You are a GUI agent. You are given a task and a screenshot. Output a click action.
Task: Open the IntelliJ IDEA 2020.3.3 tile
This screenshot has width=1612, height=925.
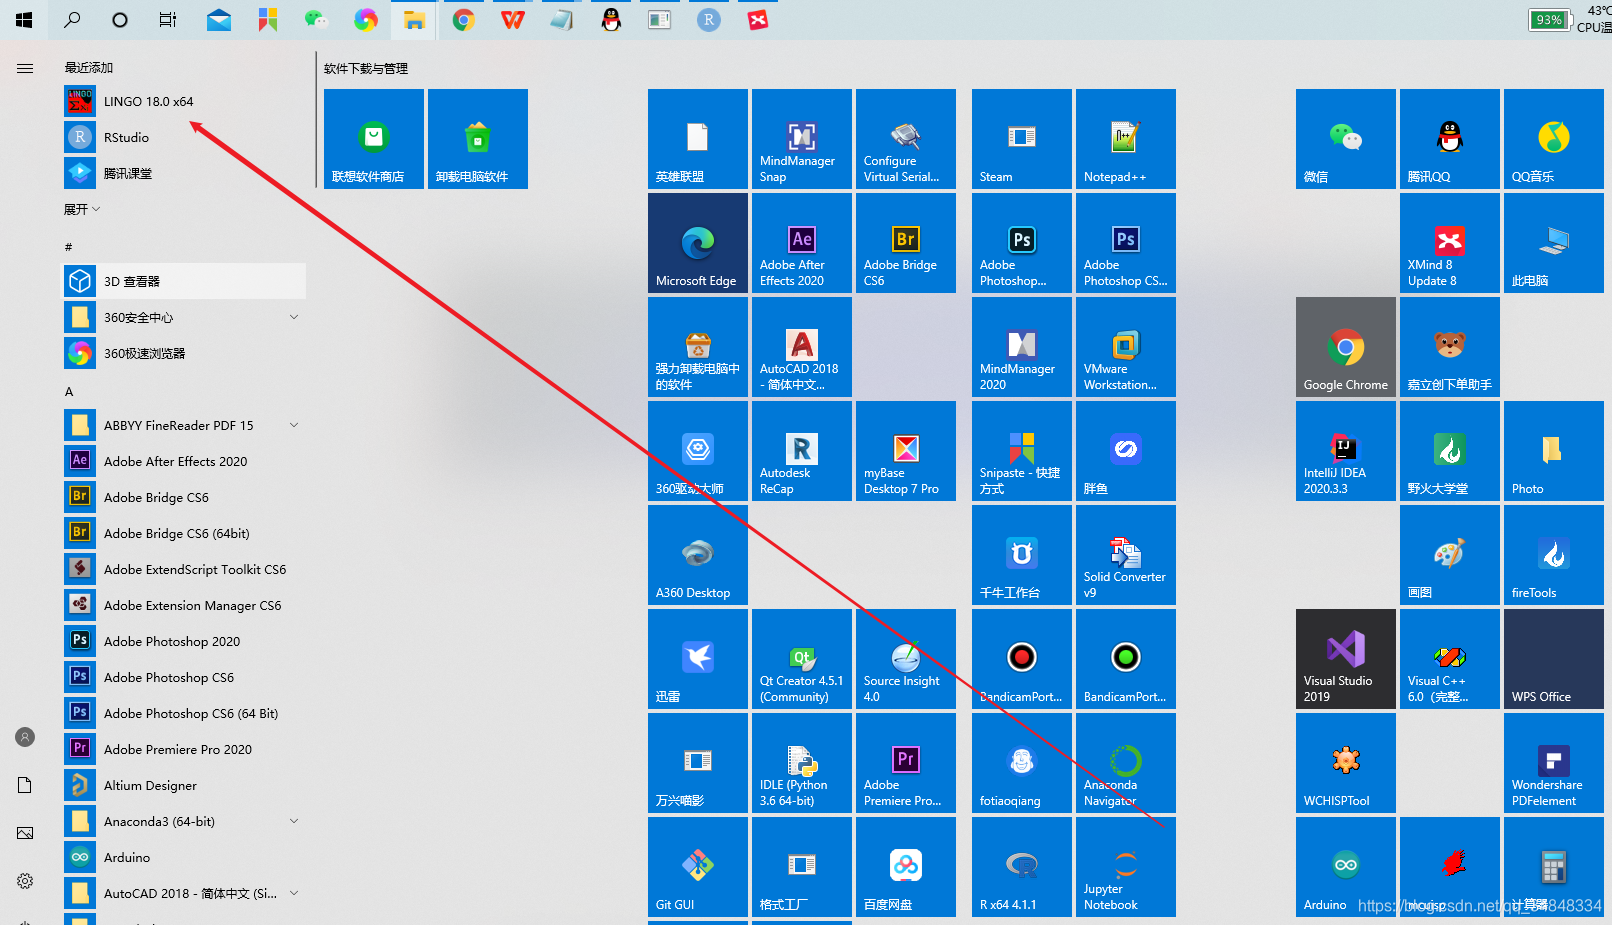coord(1346,451)
